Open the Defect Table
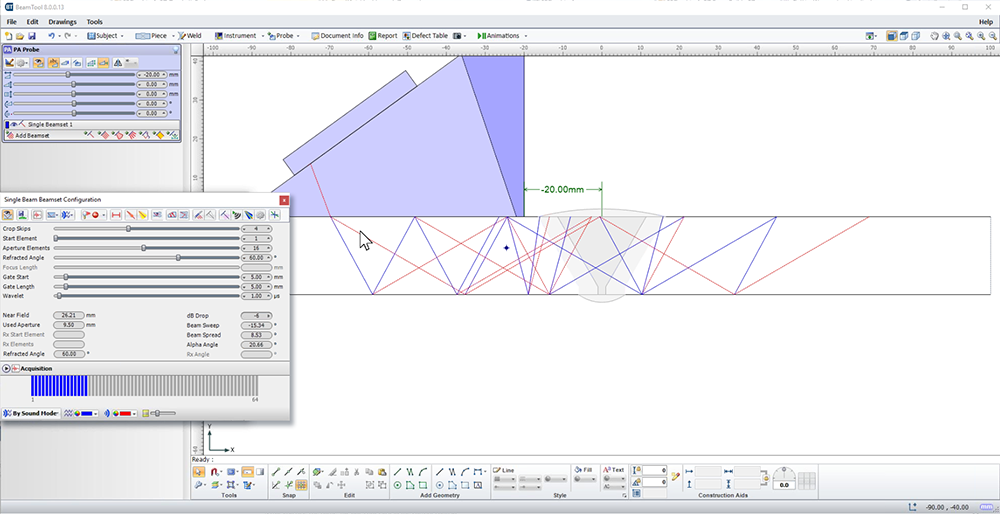This screenshot has width=1000, height=514. coord(427,36)
